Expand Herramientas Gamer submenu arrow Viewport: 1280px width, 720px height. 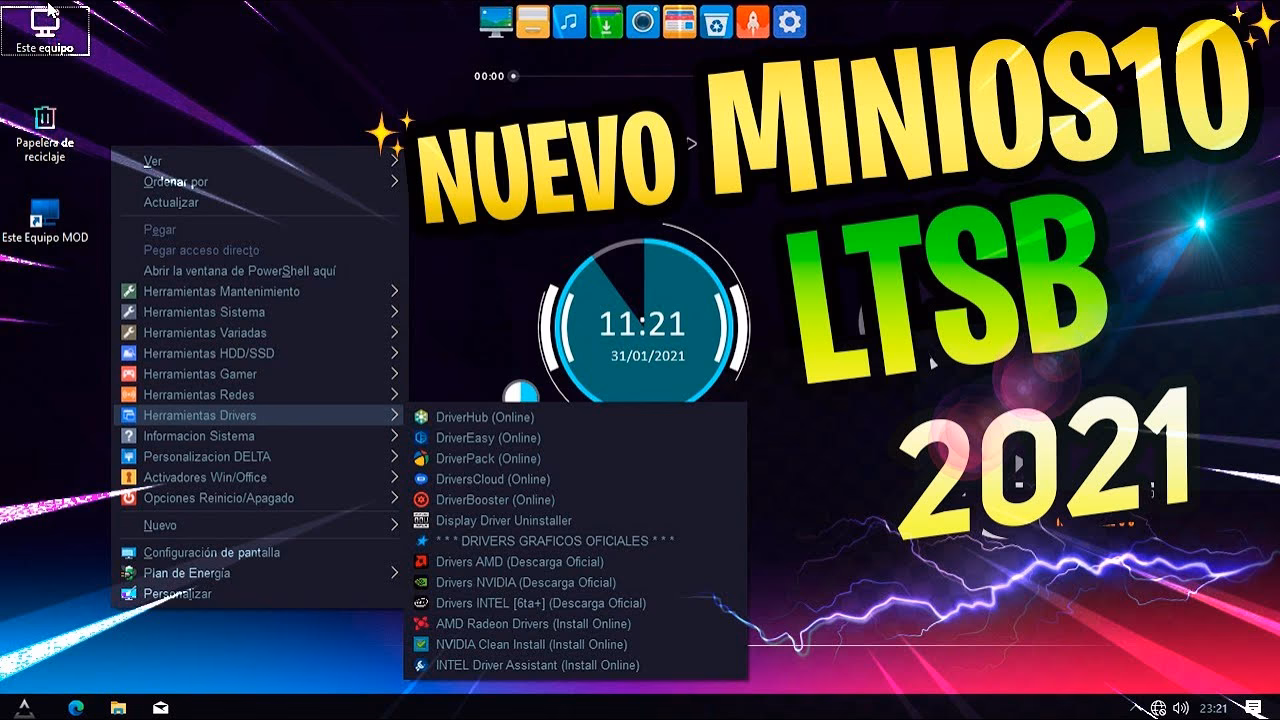pos(395,374)
